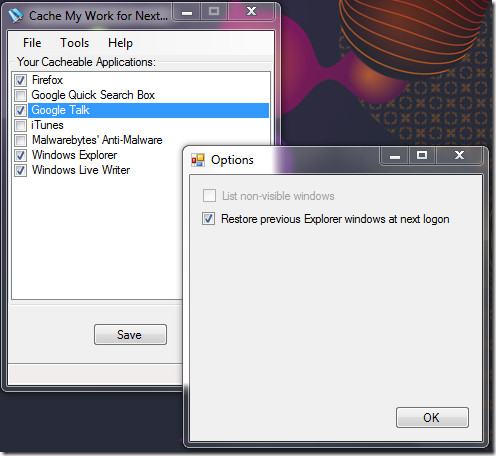Open the File menu
496x456 pixels.
tap(32, 43)
